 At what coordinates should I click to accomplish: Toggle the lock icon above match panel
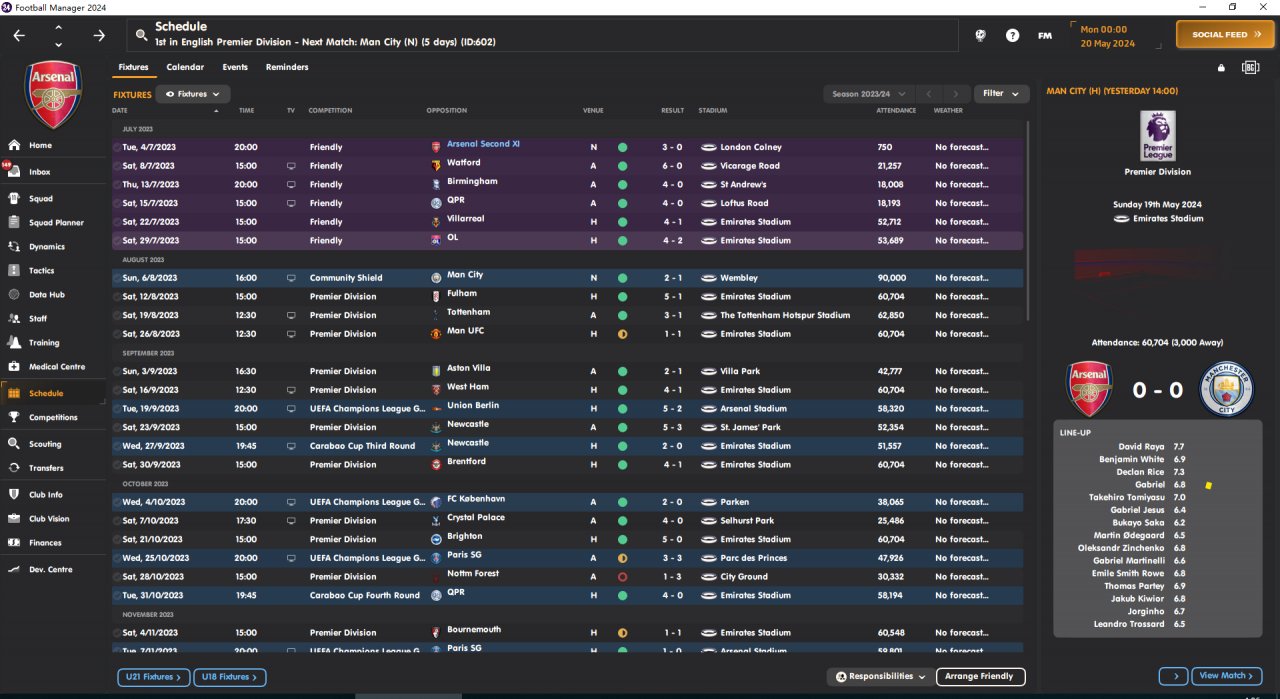1221,68
